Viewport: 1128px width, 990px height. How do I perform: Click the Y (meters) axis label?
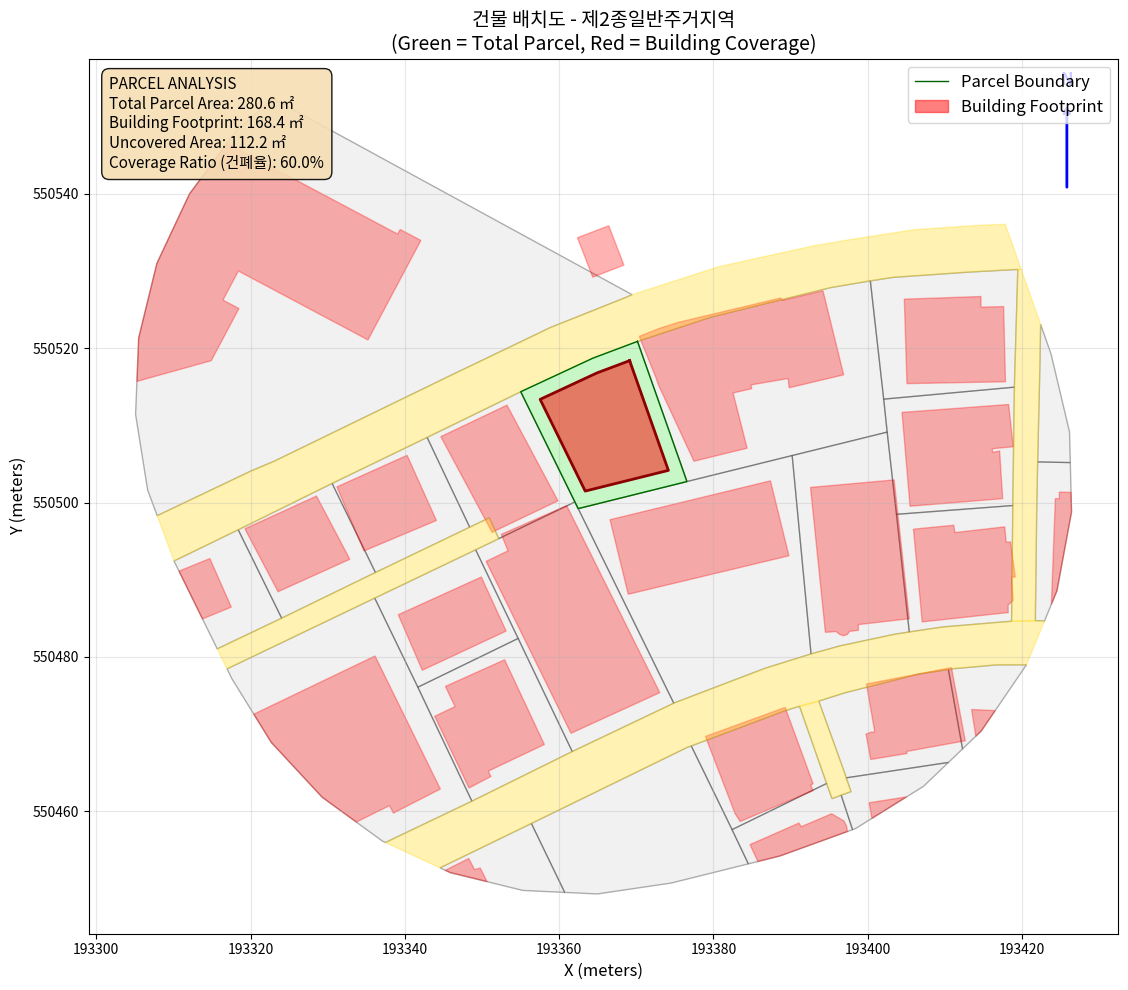pos(17,497)
